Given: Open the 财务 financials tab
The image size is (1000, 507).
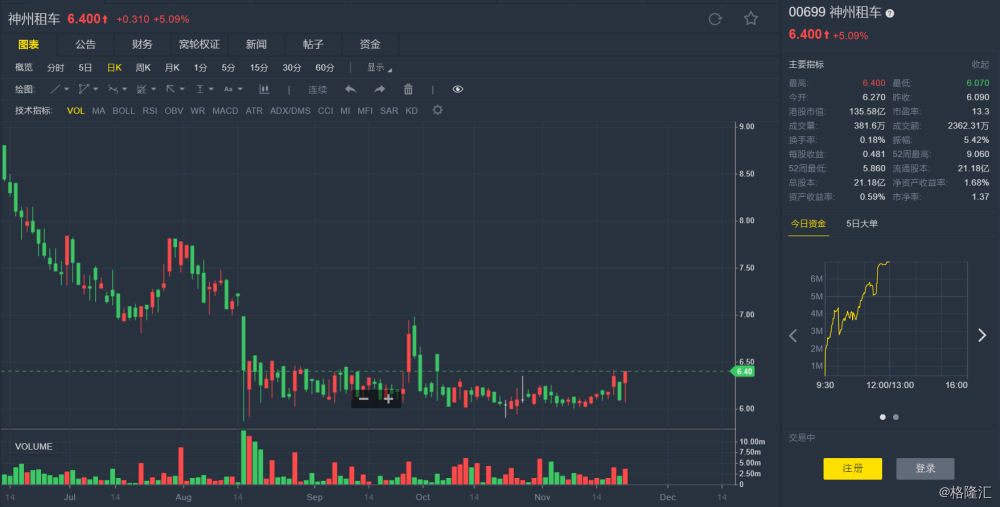Looking at the screenshot, I should tap(142, 44).
